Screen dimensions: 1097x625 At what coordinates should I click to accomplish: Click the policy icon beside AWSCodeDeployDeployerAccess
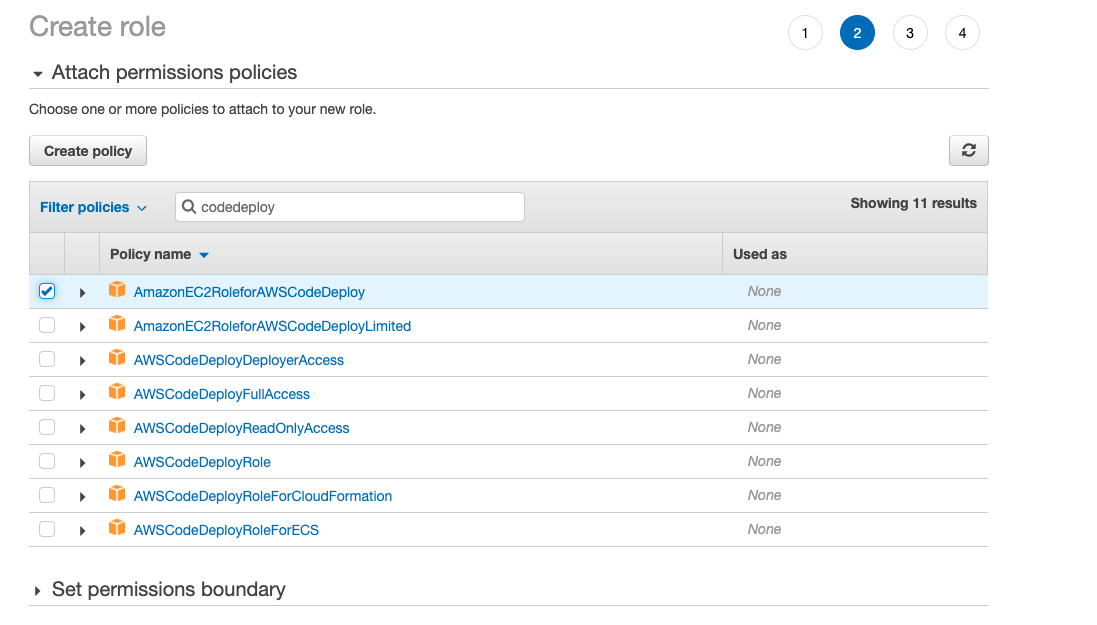117,359
